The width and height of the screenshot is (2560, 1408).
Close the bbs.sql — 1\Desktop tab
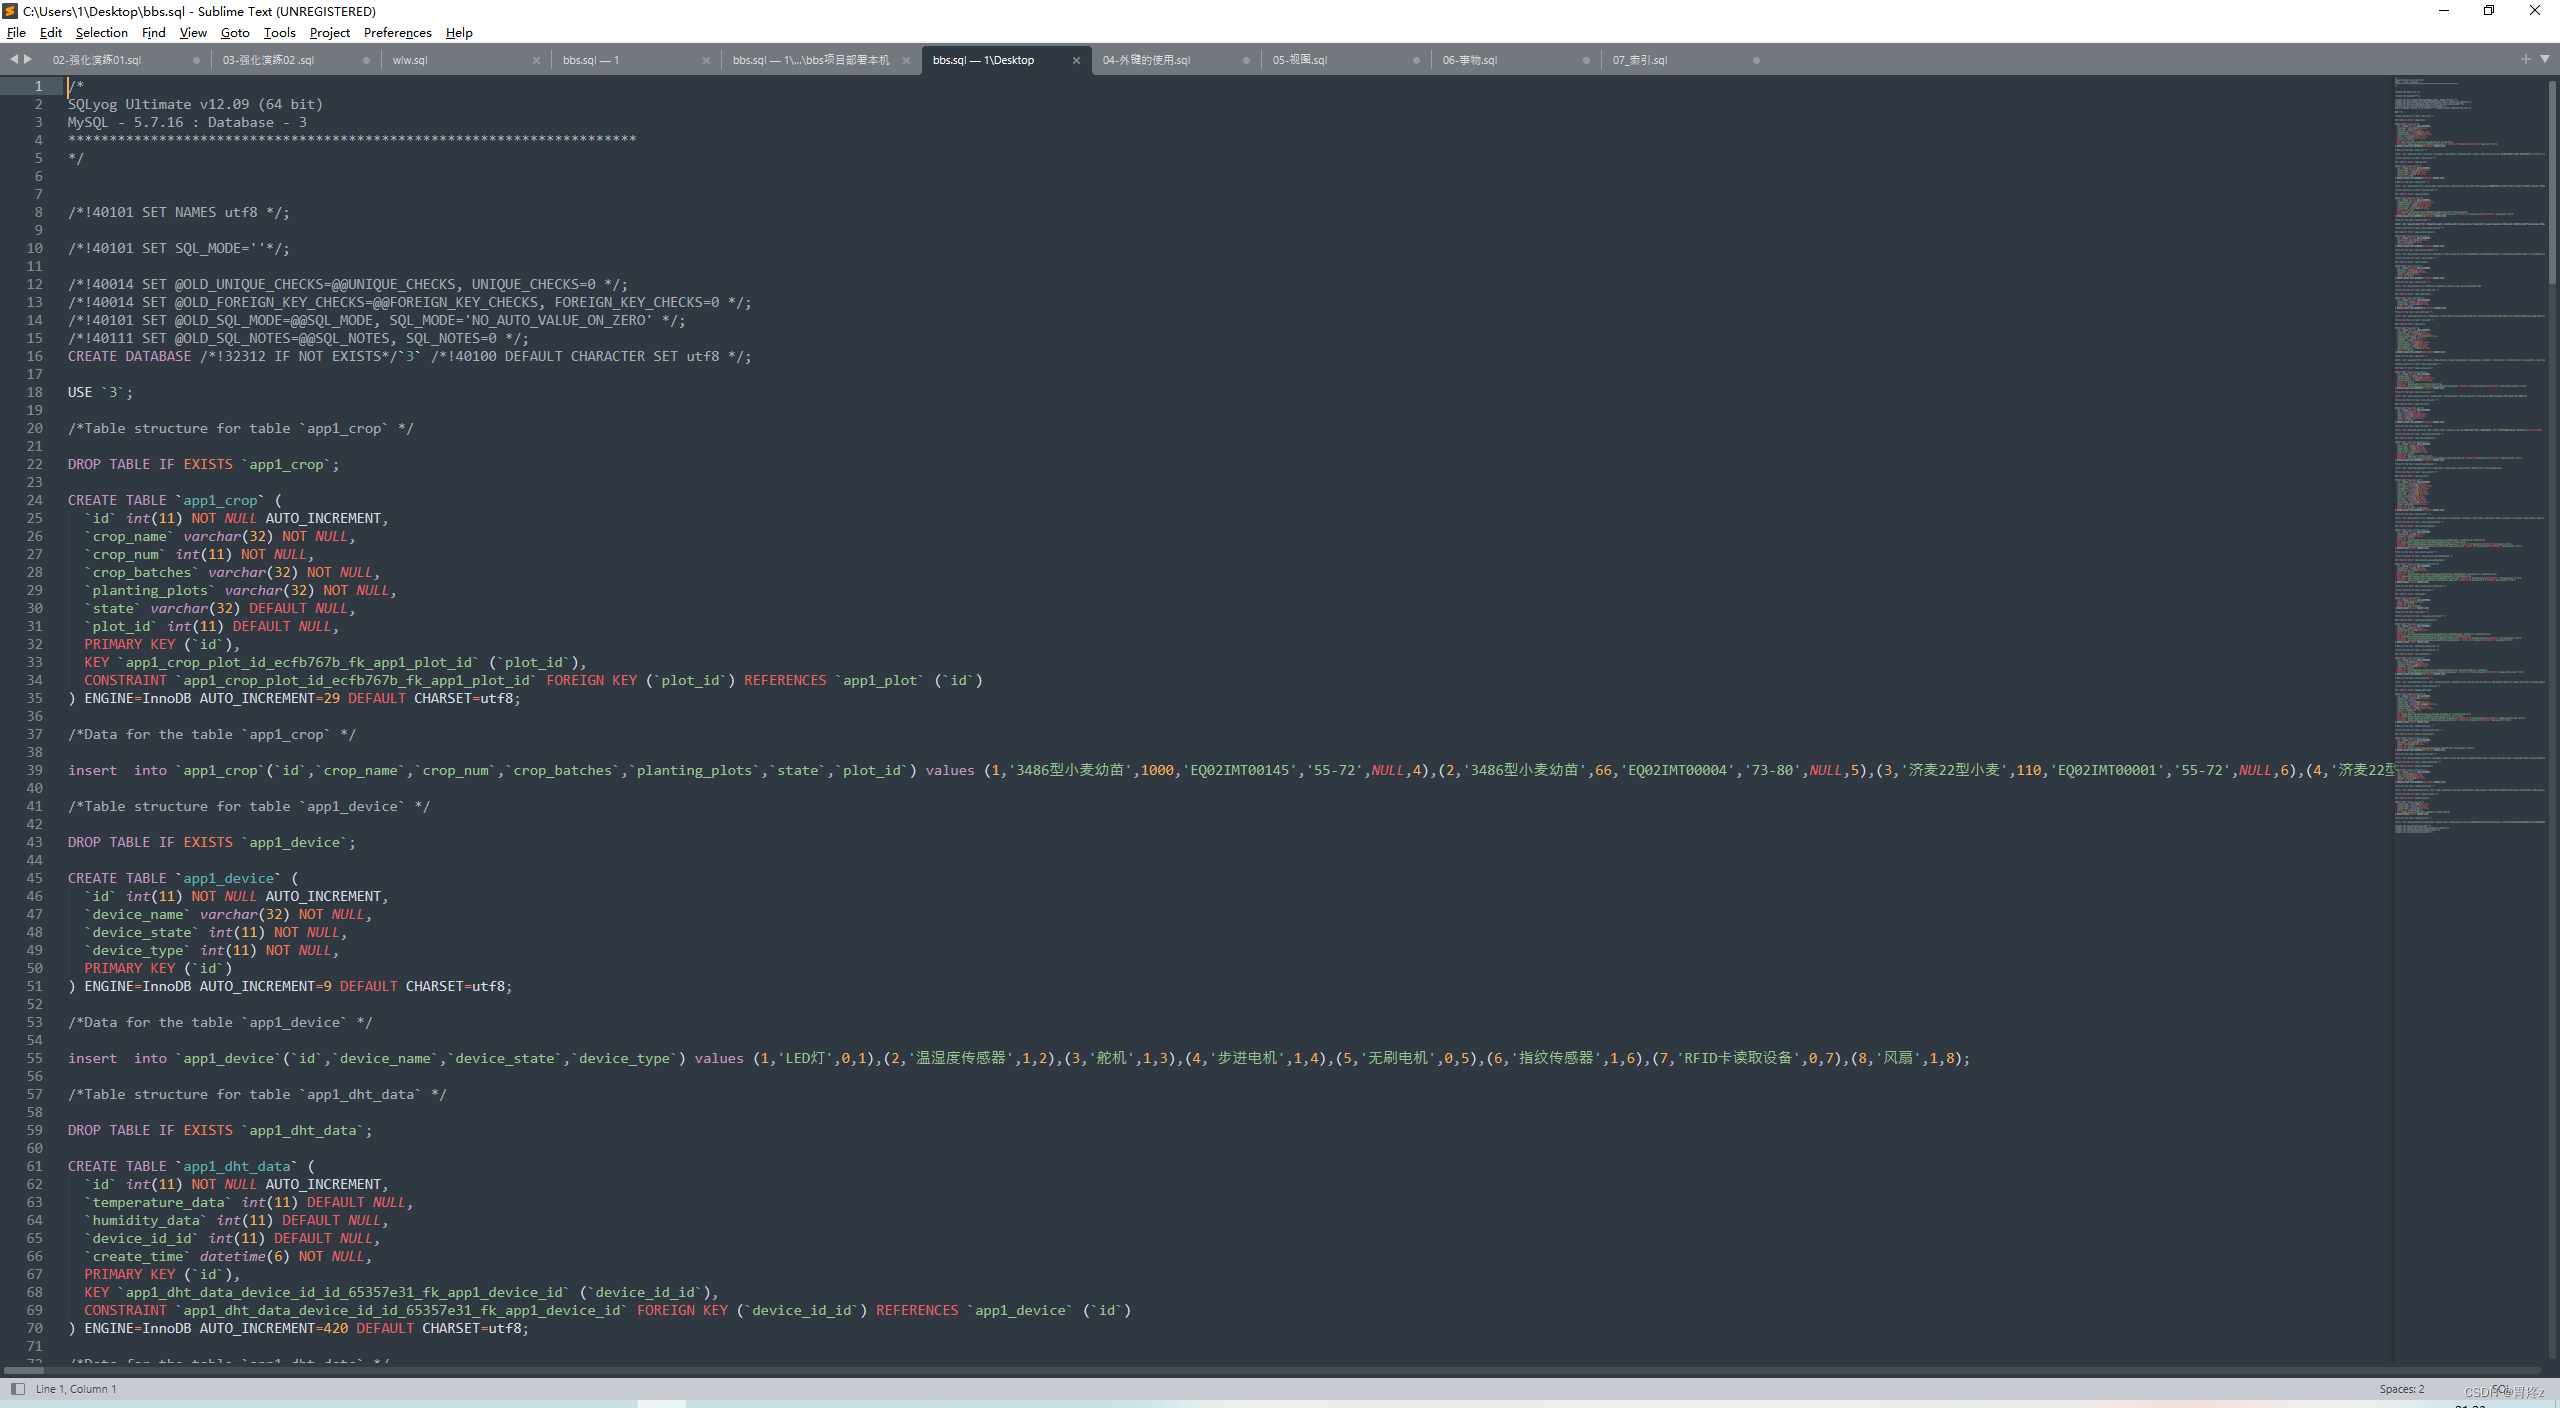[1075, 60]
